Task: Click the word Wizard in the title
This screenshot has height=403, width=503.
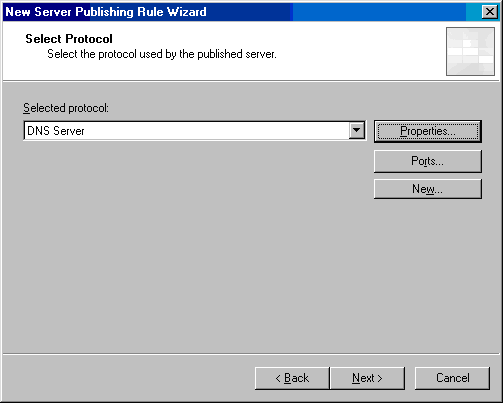Action: click(x=187, y=12)
